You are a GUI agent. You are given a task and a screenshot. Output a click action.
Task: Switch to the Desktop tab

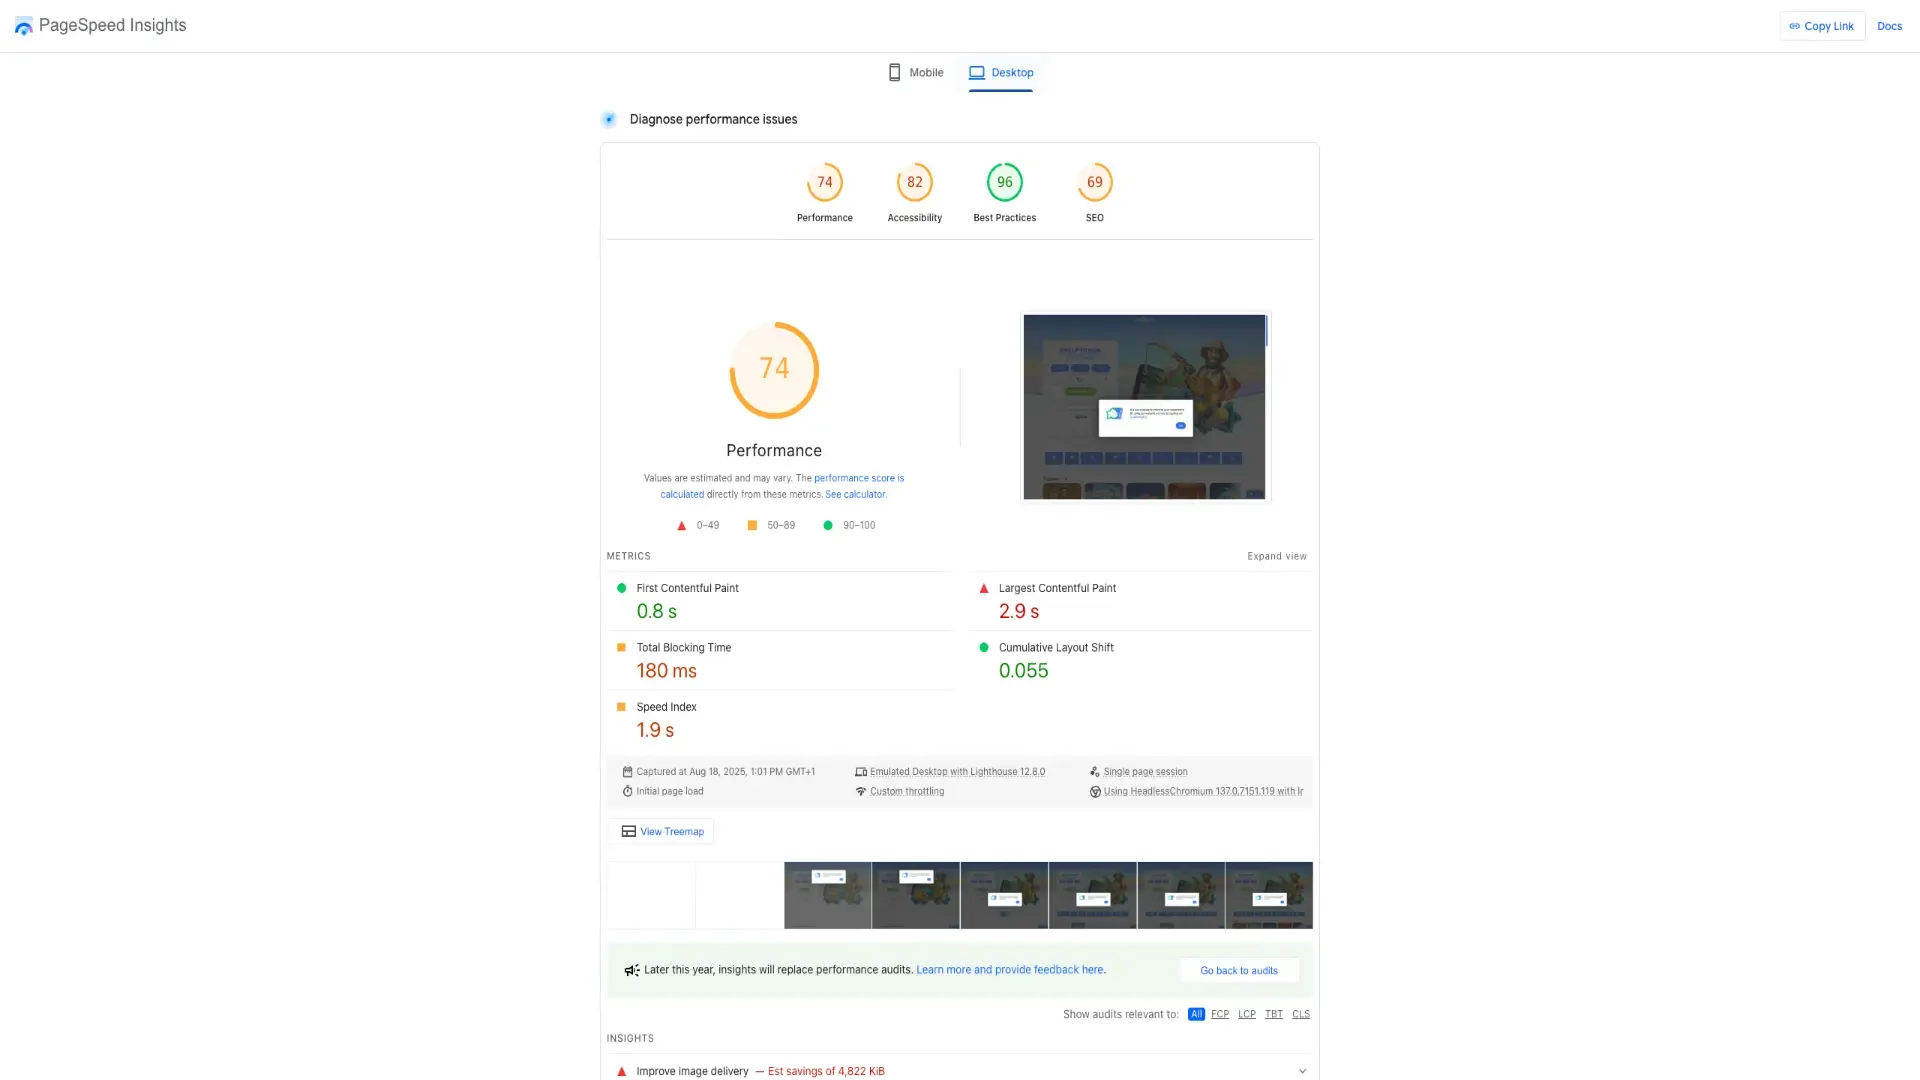coord(1001,72)
